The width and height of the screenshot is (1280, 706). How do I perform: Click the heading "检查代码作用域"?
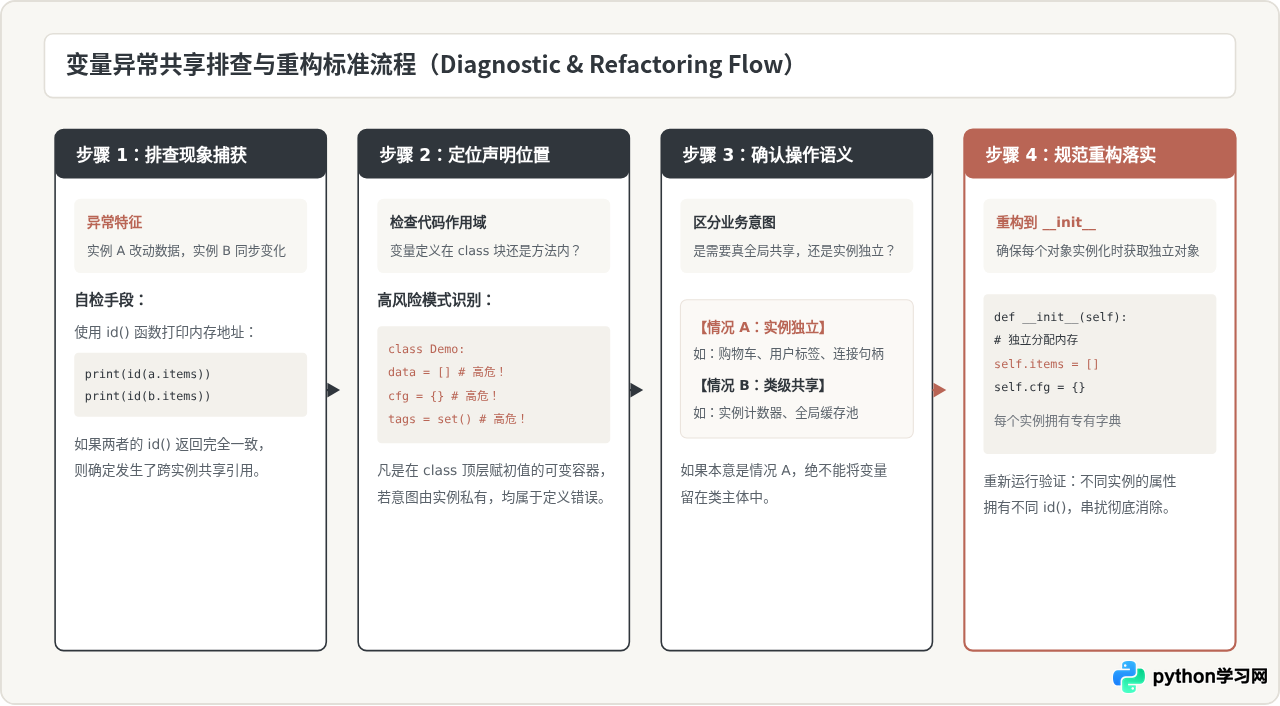coord(438,222)
